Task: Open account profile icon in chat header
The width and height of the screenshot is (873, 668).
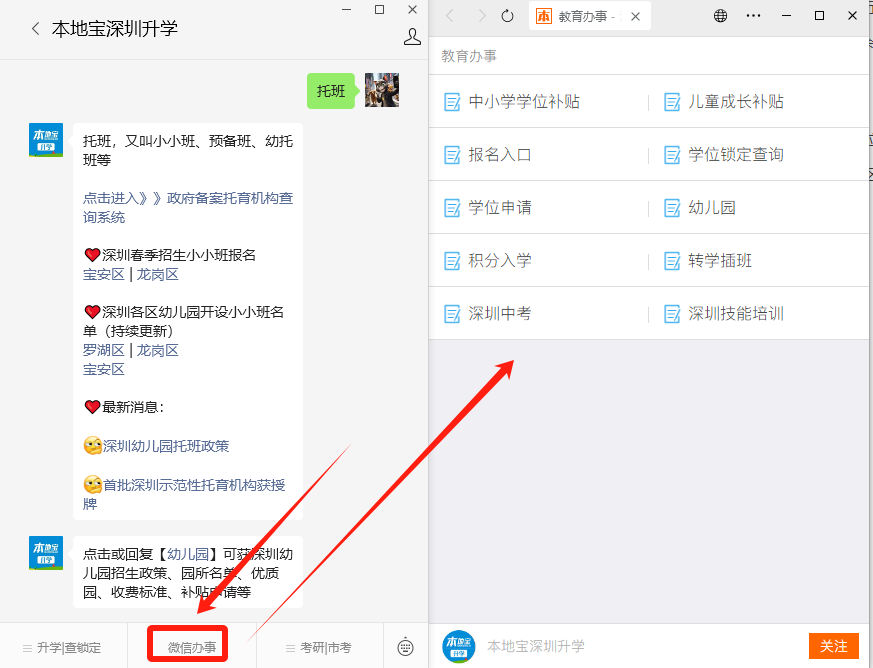Action: tap(412, 37)
